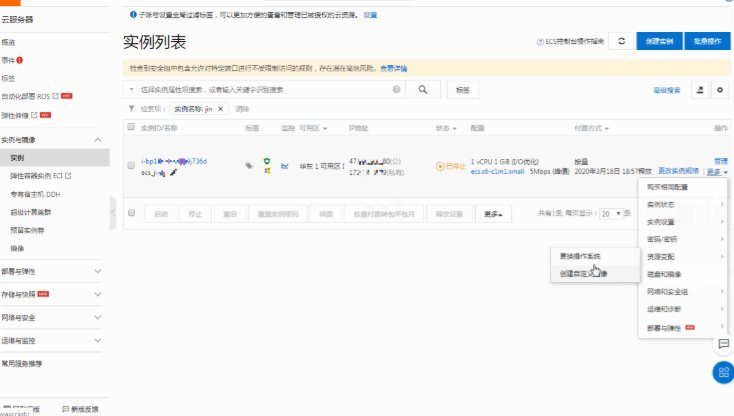Open the 高级搜索 link
Viewport: 734px width, 416px height.
667,90
